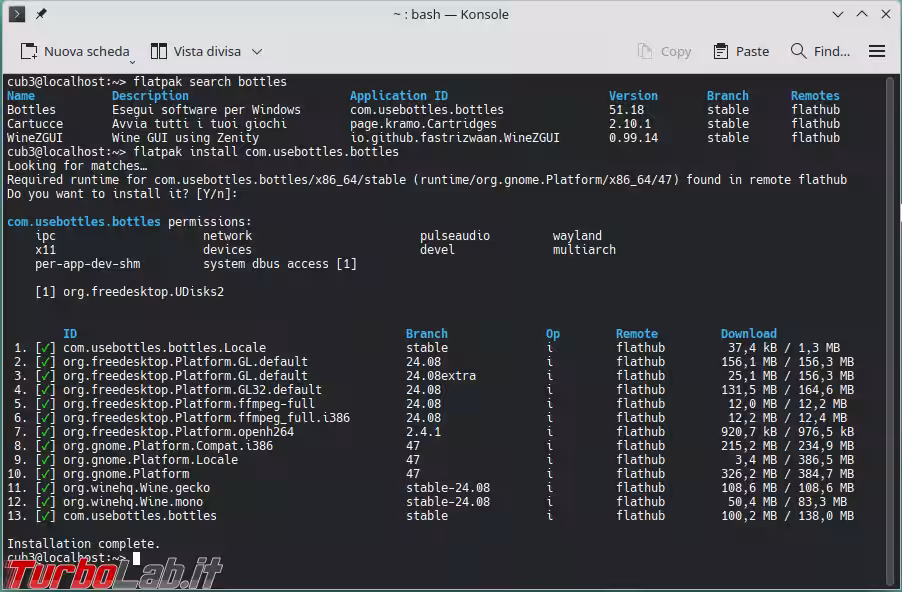Minimize Konsole using the down chevron

pyautogui.click(x=835, y=14)
